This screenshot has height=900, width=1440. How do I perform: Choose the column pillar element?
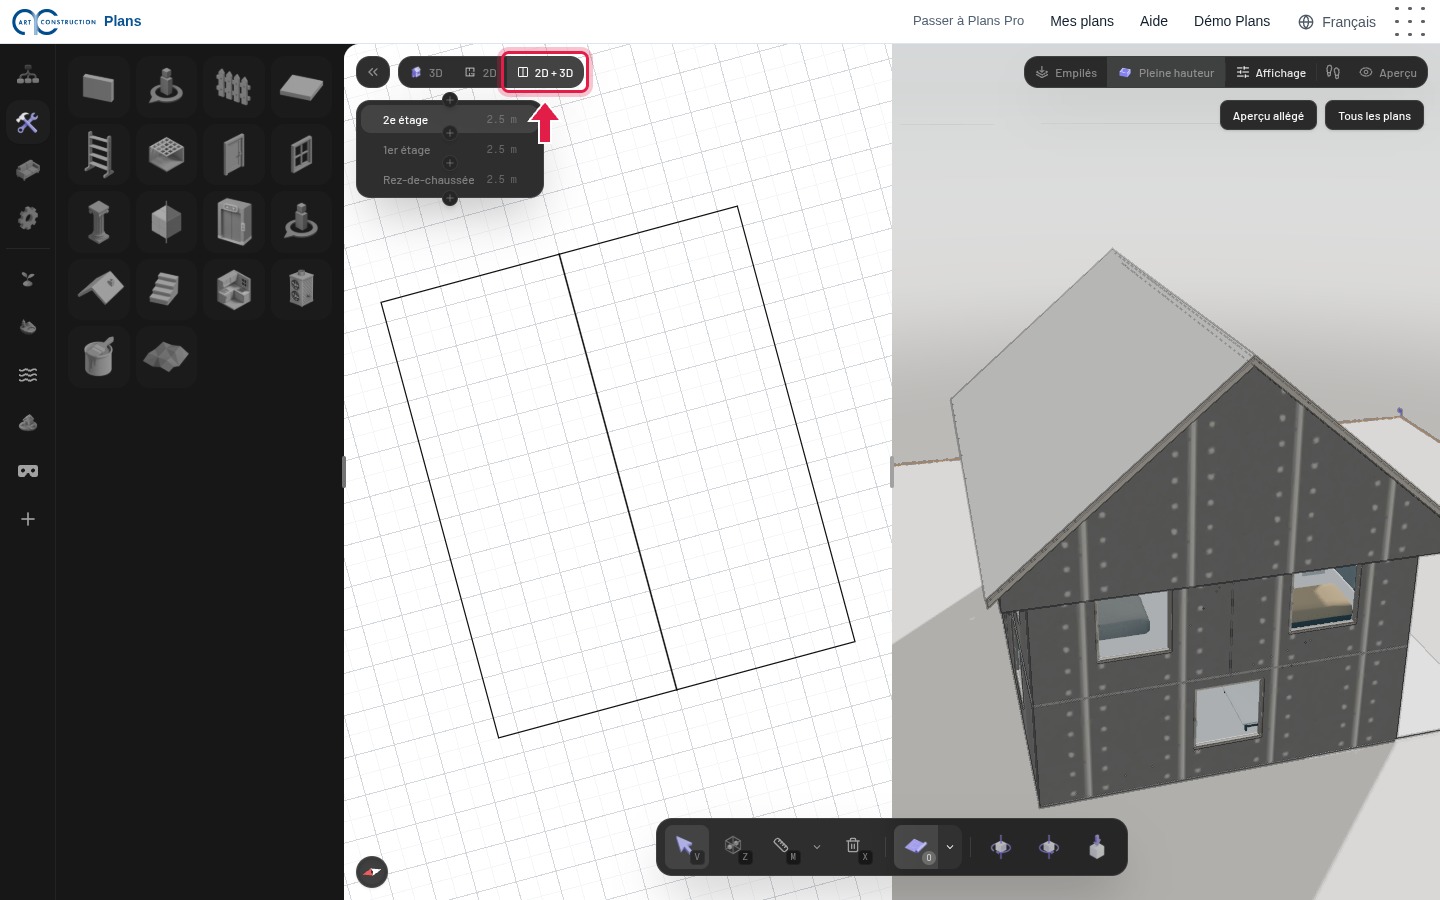coord(99,222)
